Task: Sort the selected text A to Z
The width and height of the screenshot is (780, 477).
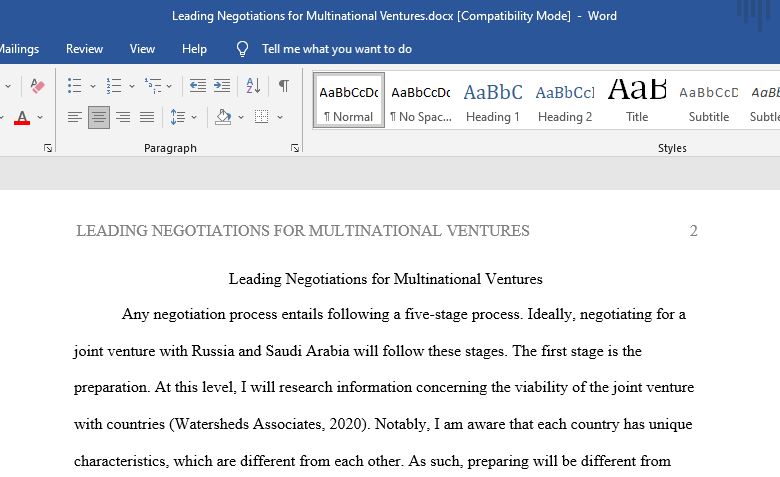Action: [x=253, y=86]
